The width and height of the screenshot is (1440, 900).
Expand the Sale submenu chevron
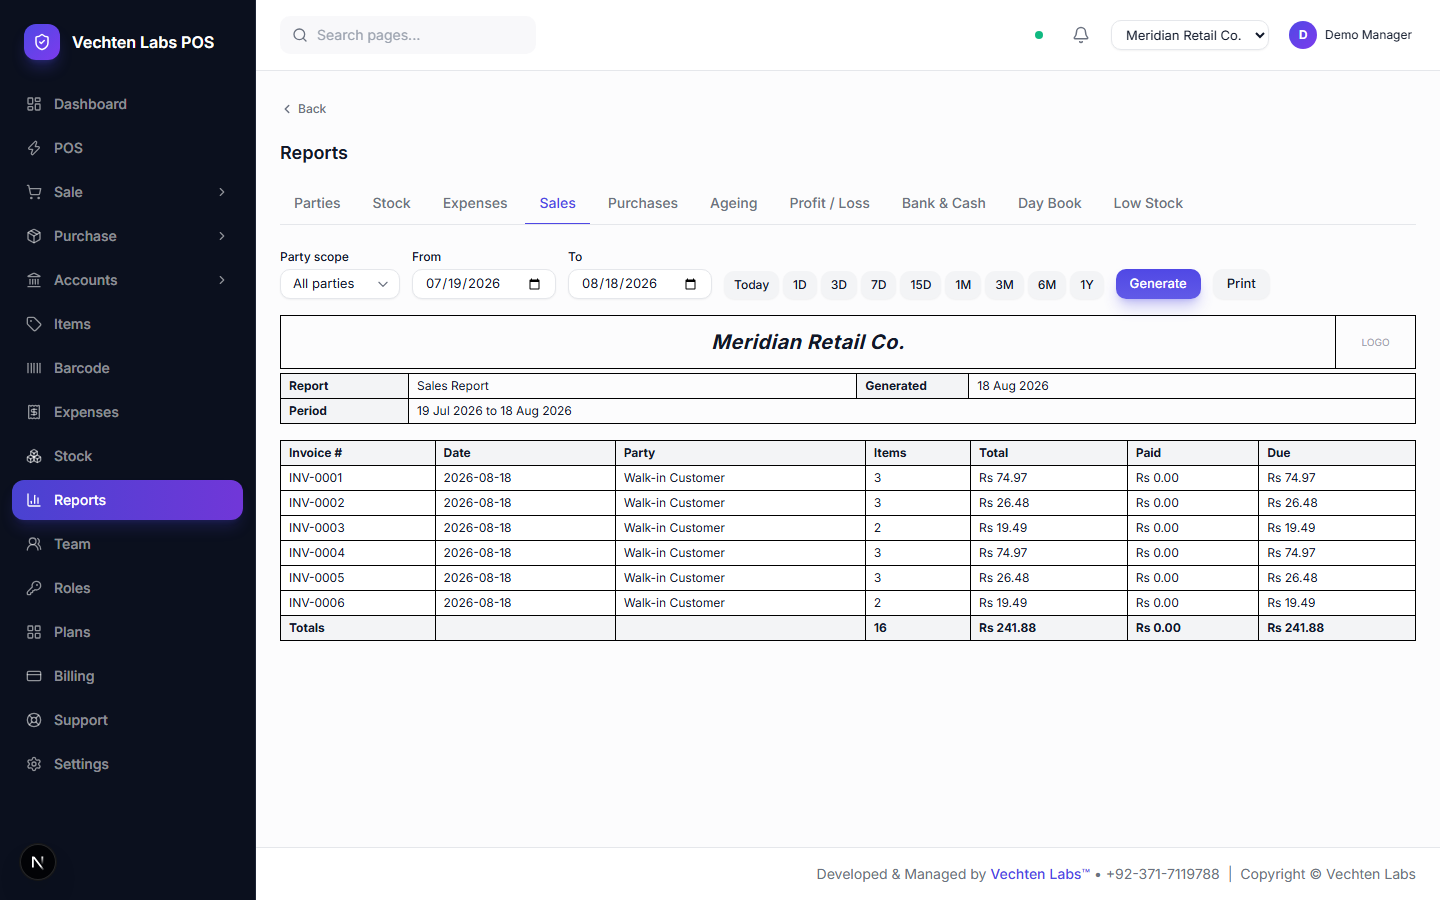[x=222, y=192]
